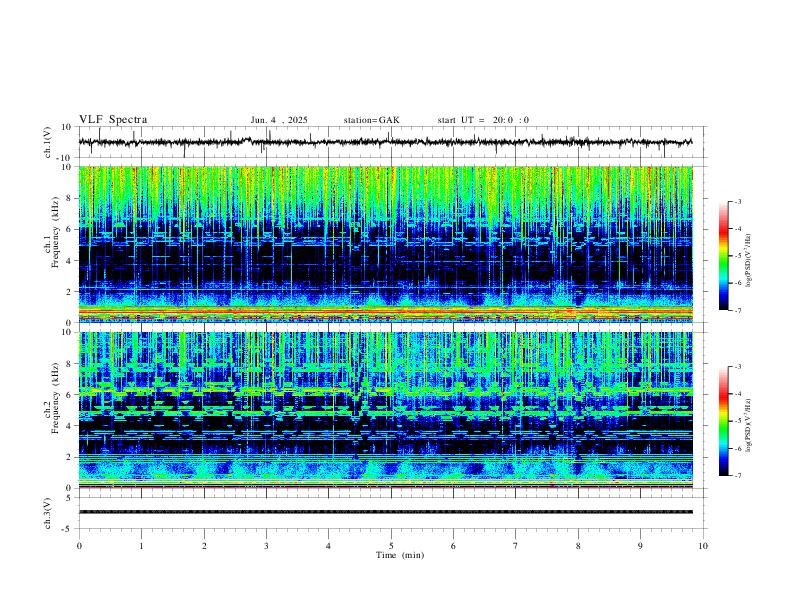
Task: Click the ch.2 spectrogram plot
Action: (x=385, y=410)
